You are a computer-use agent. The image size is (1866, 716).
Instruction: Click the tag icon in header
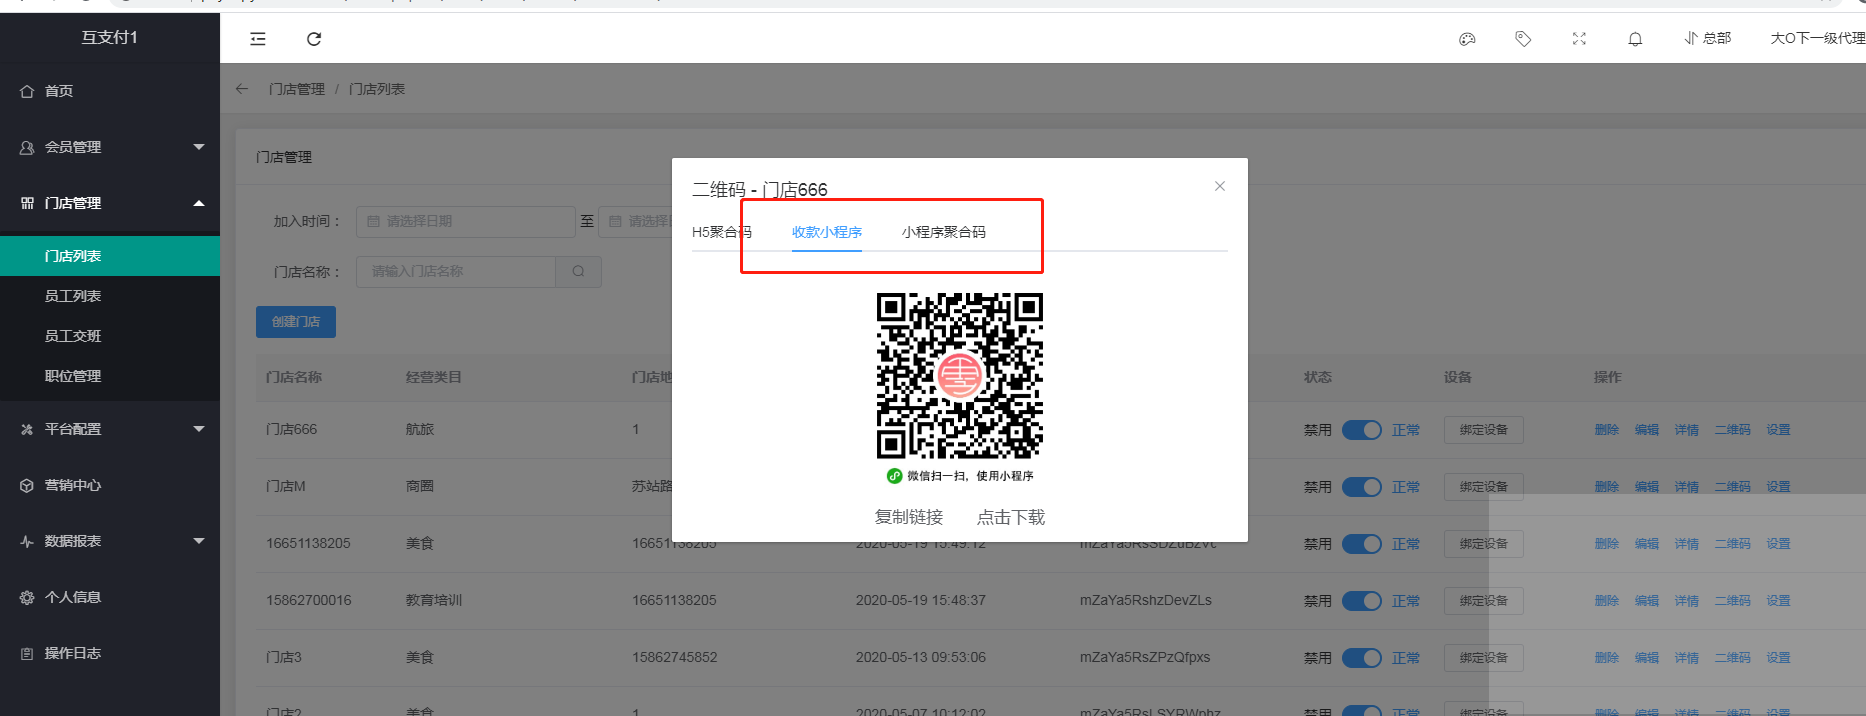[1523, 39]
